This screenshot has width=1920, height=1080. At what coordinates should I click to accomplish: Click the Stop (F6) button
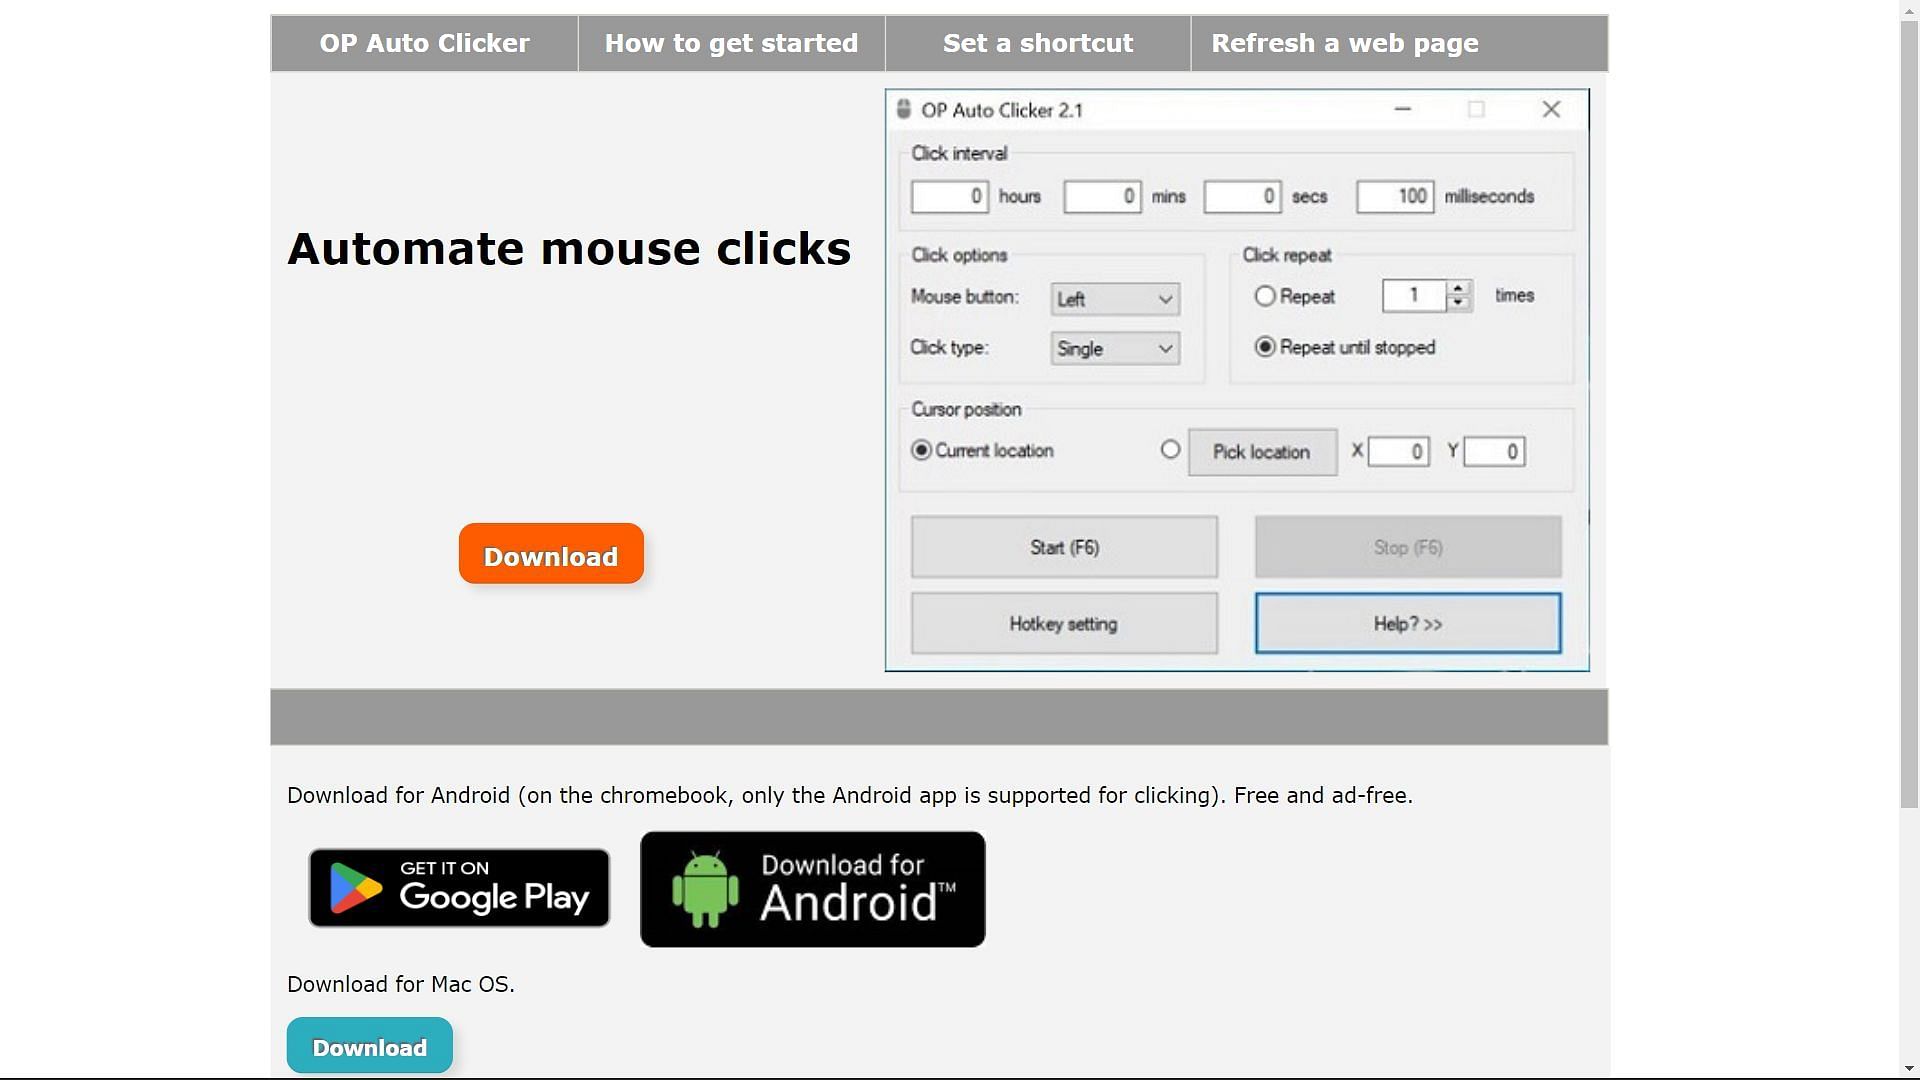point(1407,546)
